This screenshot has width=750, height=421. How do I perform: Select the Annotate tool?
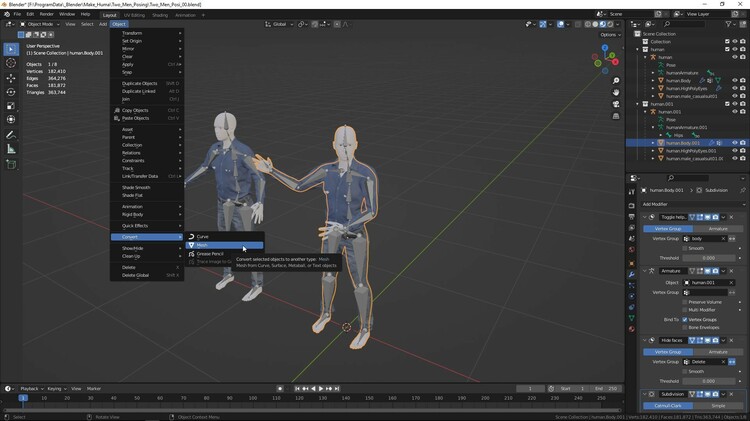[x=11, y=135]
